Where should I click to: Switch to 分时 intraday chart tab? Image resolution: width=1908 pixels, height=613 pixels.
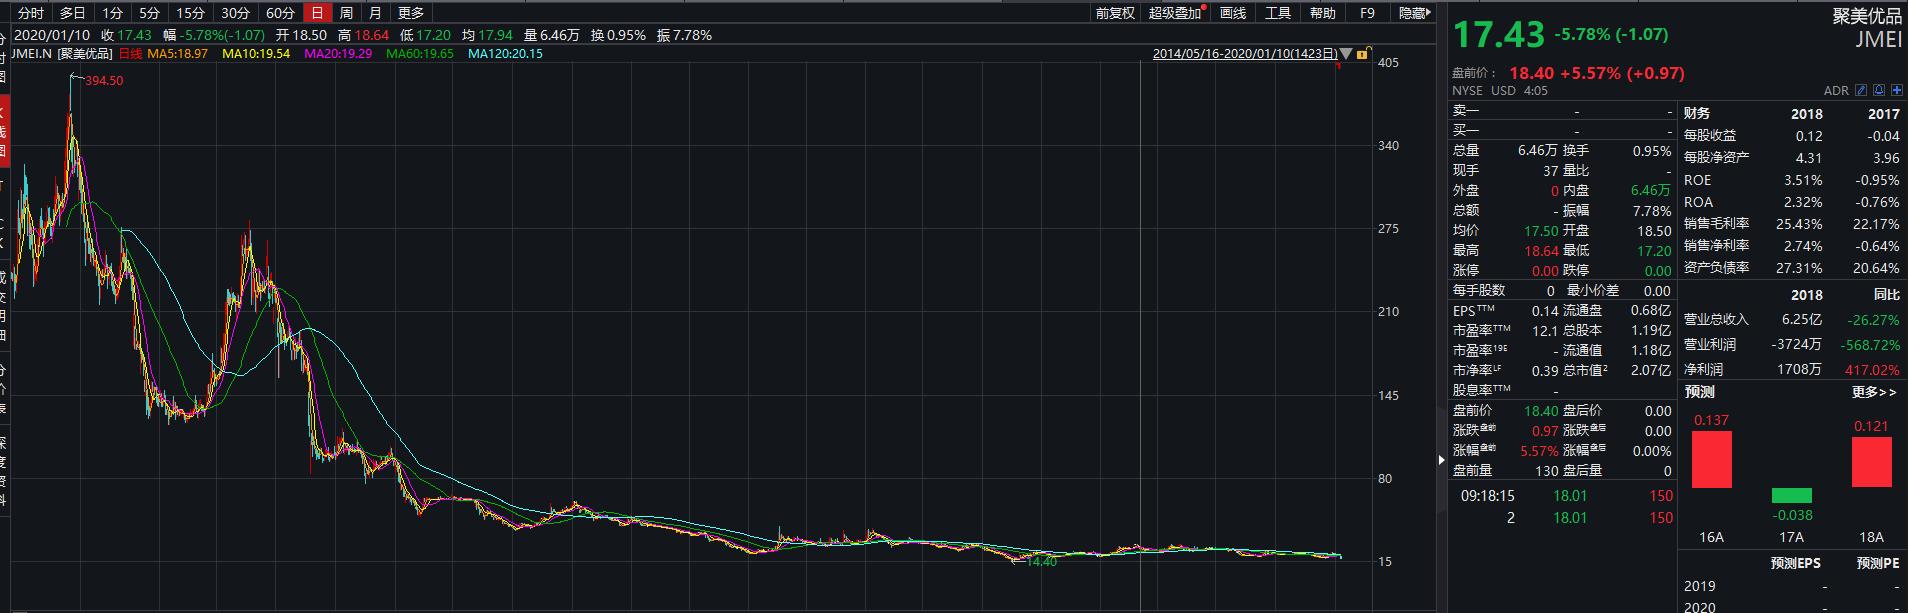31,13
